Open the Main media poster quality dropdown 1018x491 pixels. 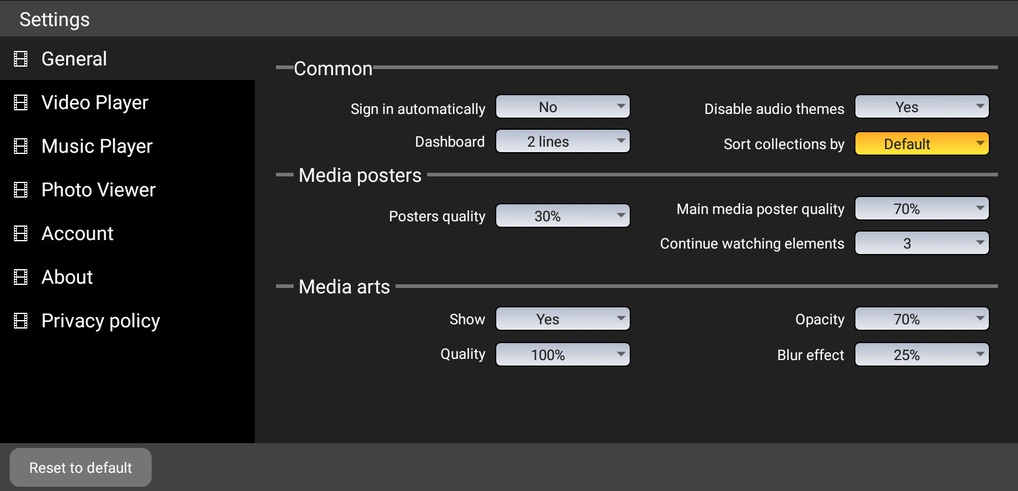pyautogui.click(x=921, y=209)
